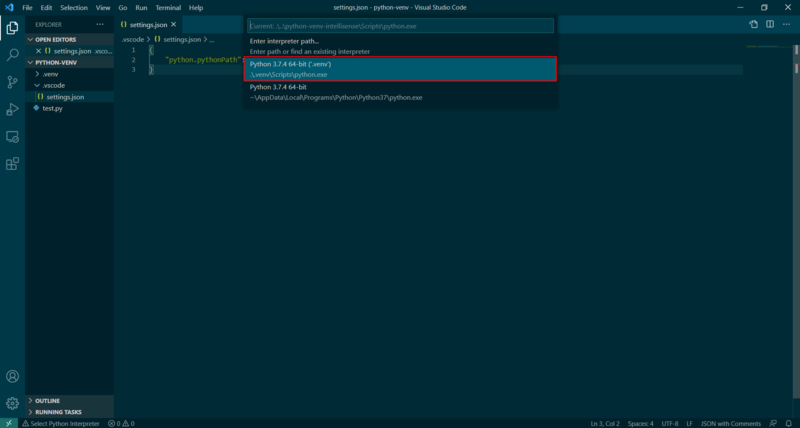Select Python 3.7.4 64-bit ('.venv') interpreter

(400, 69)
